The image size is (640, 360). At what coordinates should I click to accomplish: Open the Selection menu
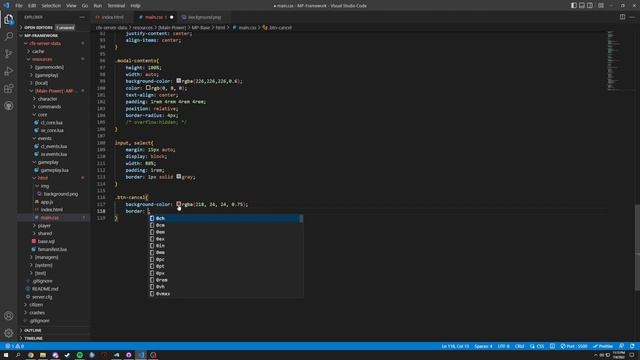click(51, 6)
